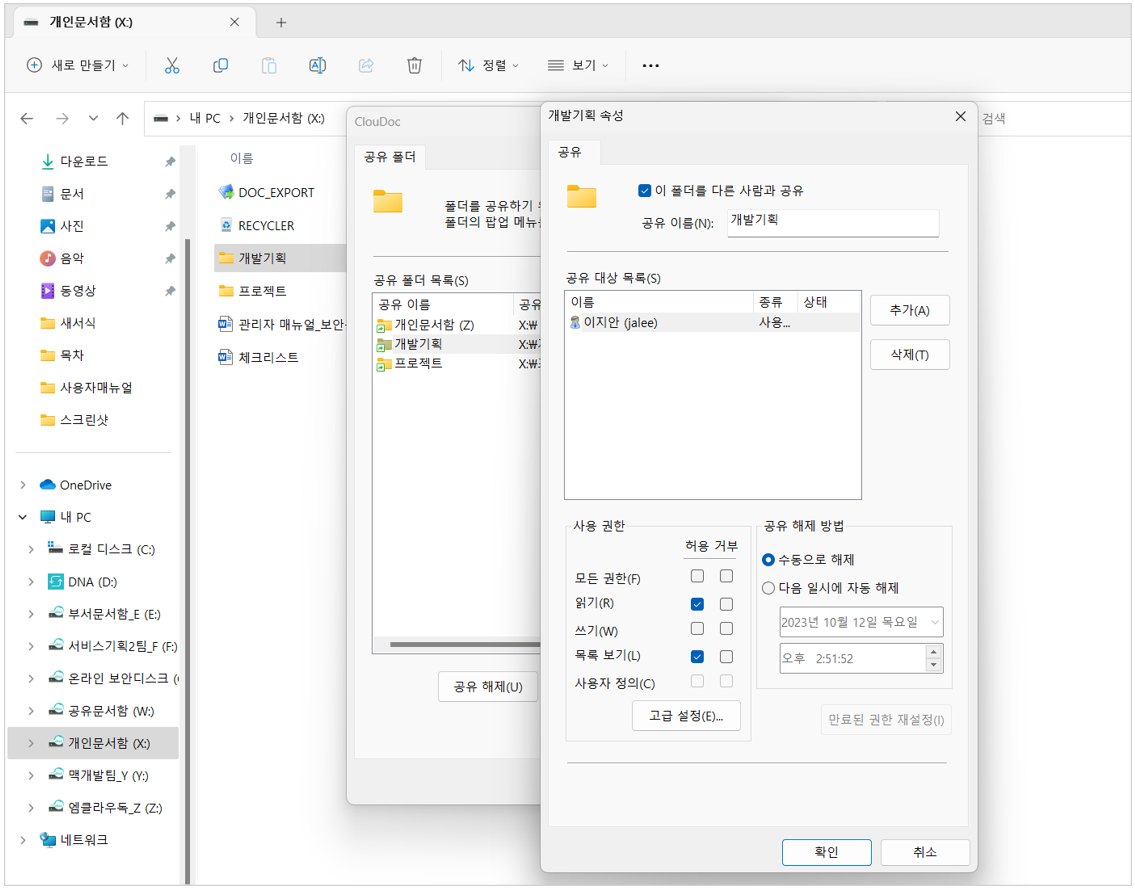Image resolution: width=1135 pixels, height=888 pixels.
Task: Click the 추가(A) button
Action: pos(910,310)
